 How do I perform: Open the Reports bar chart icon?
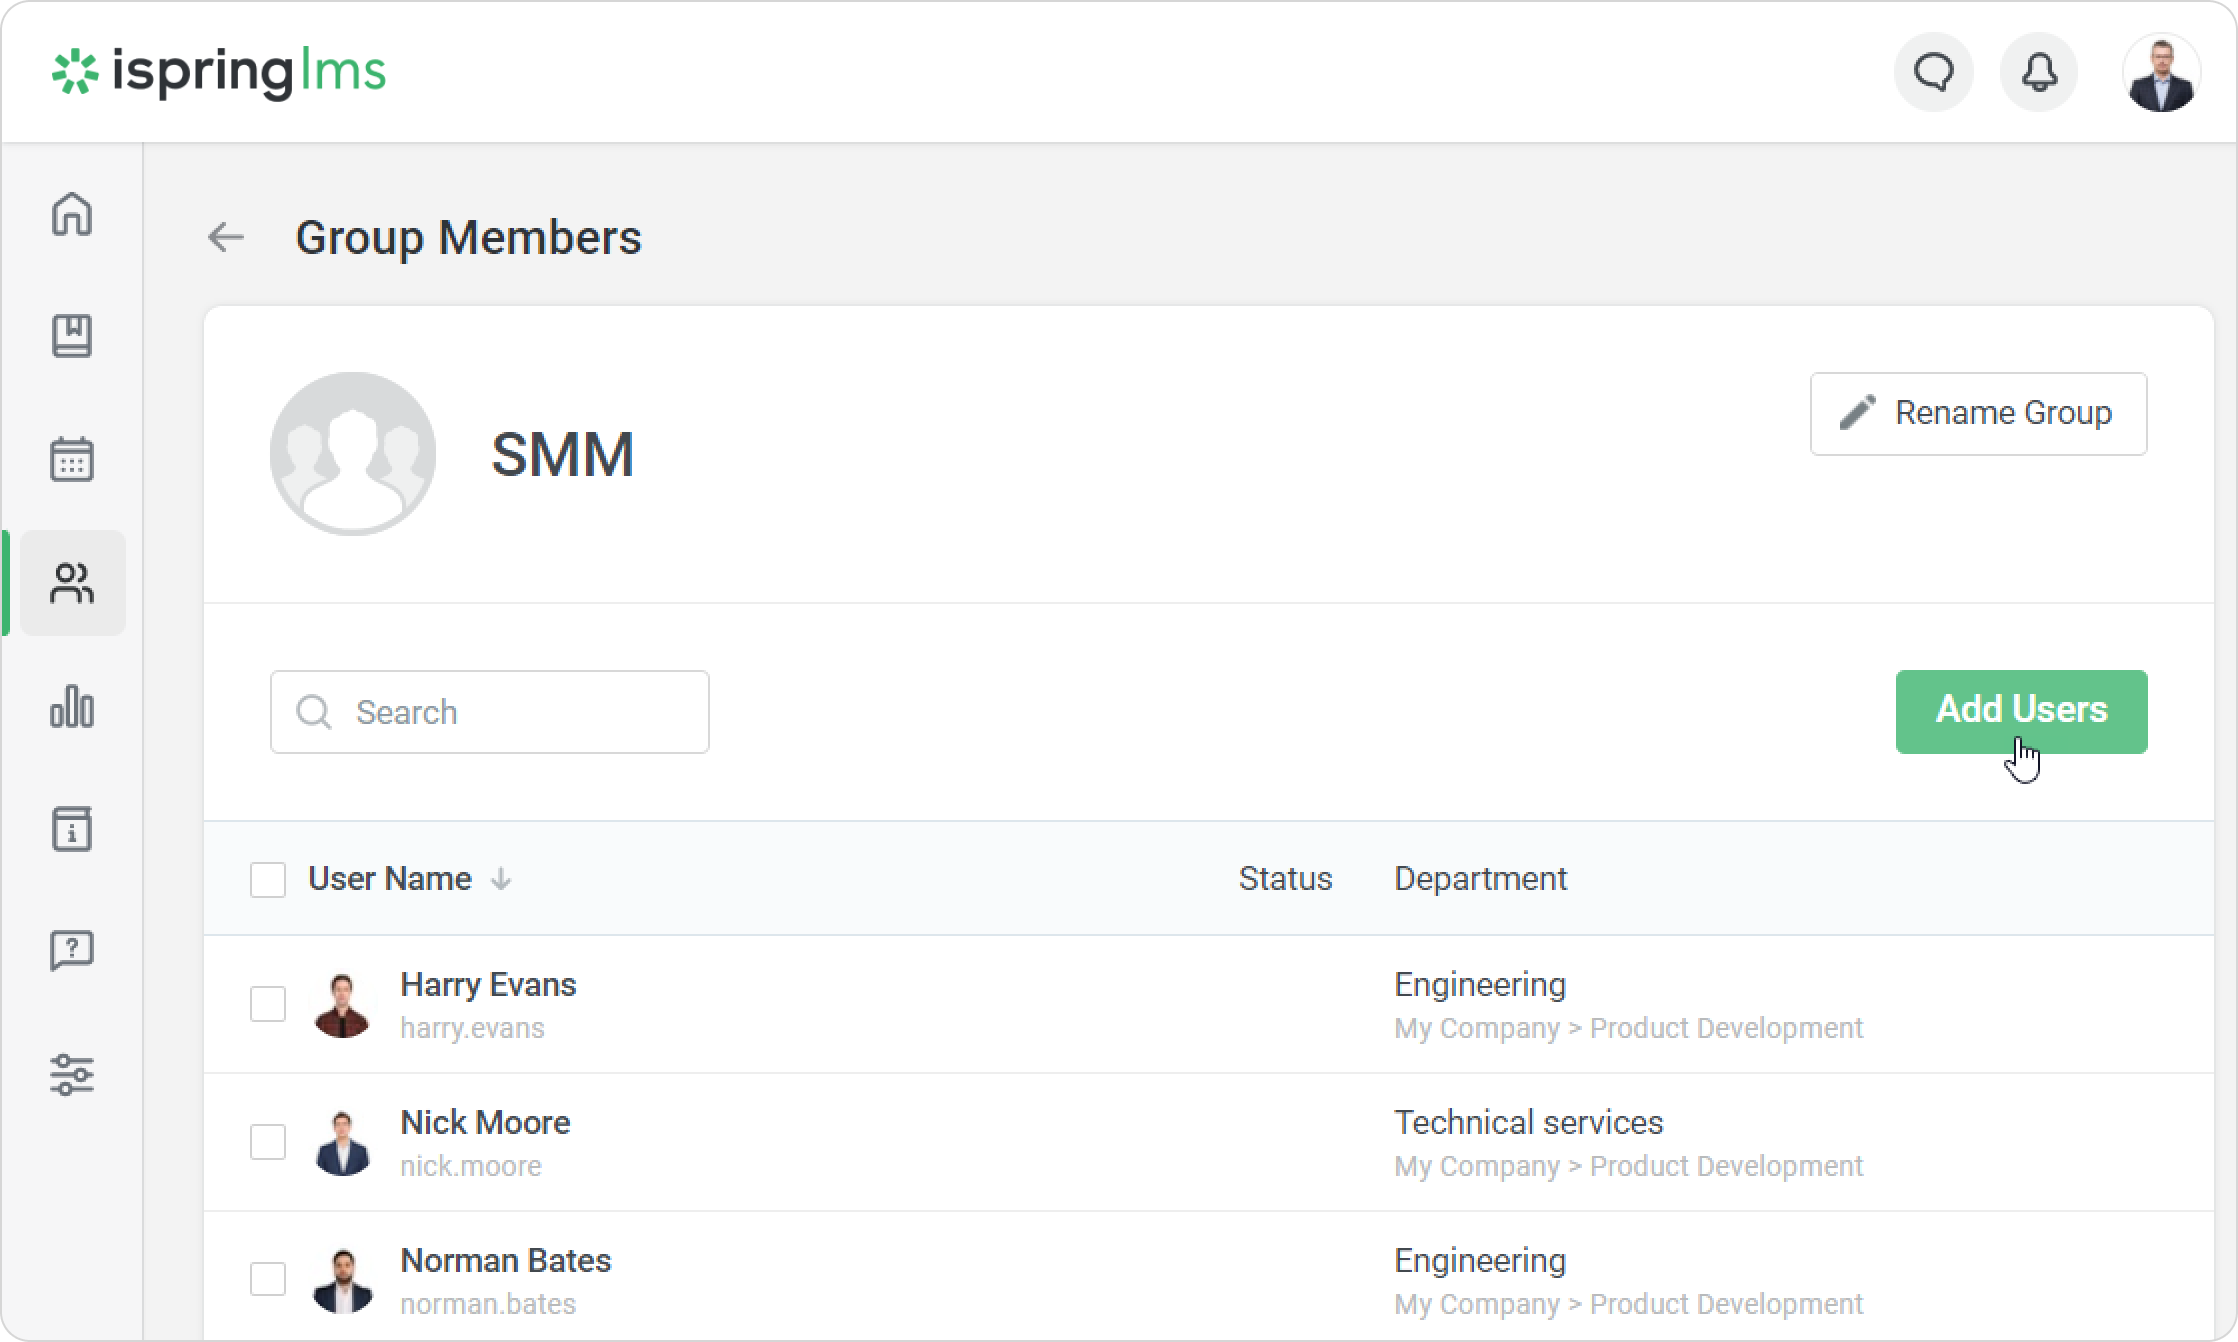72,706
